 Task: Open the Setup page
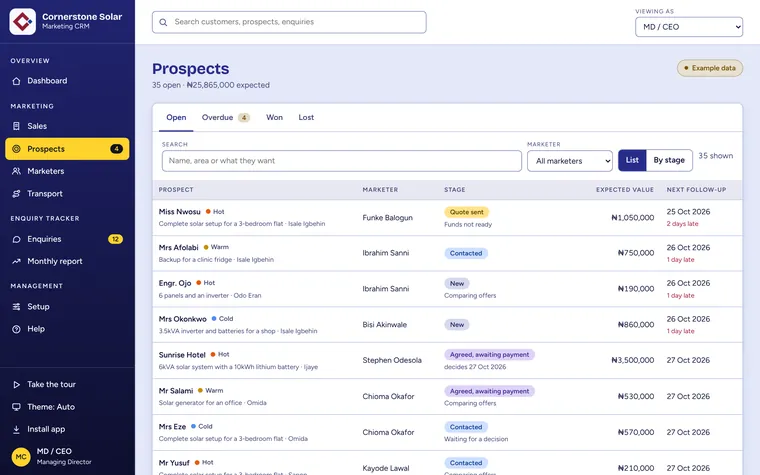click(67, 307)
